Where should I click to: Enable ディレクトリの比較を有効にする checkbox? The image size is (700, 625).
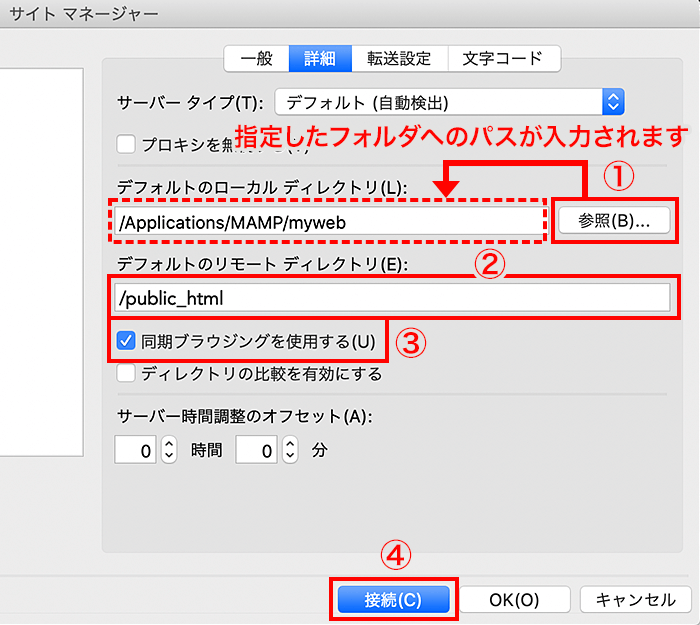[x=126, y=374]
